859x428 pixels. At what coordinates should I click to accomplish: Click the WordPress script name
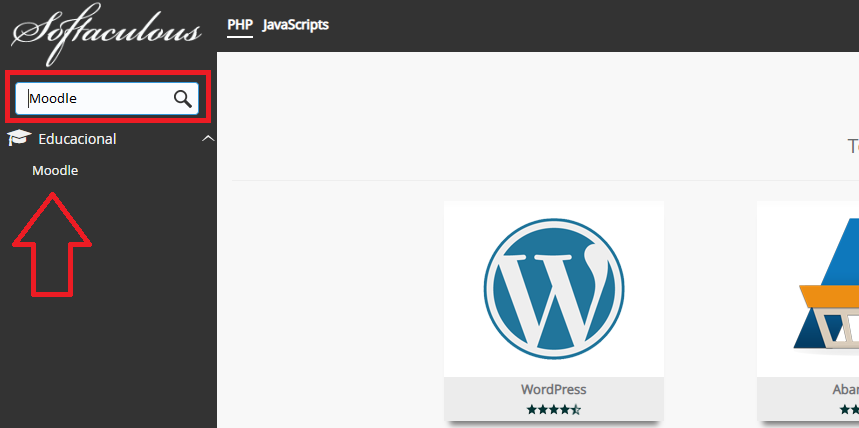553,390
